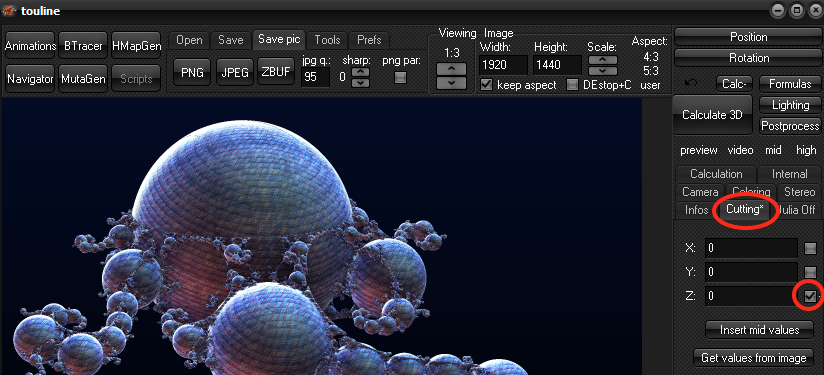Decrease Viewing ratio with down arrow
This screenshot has height=375, width=824.
[451, 82]
